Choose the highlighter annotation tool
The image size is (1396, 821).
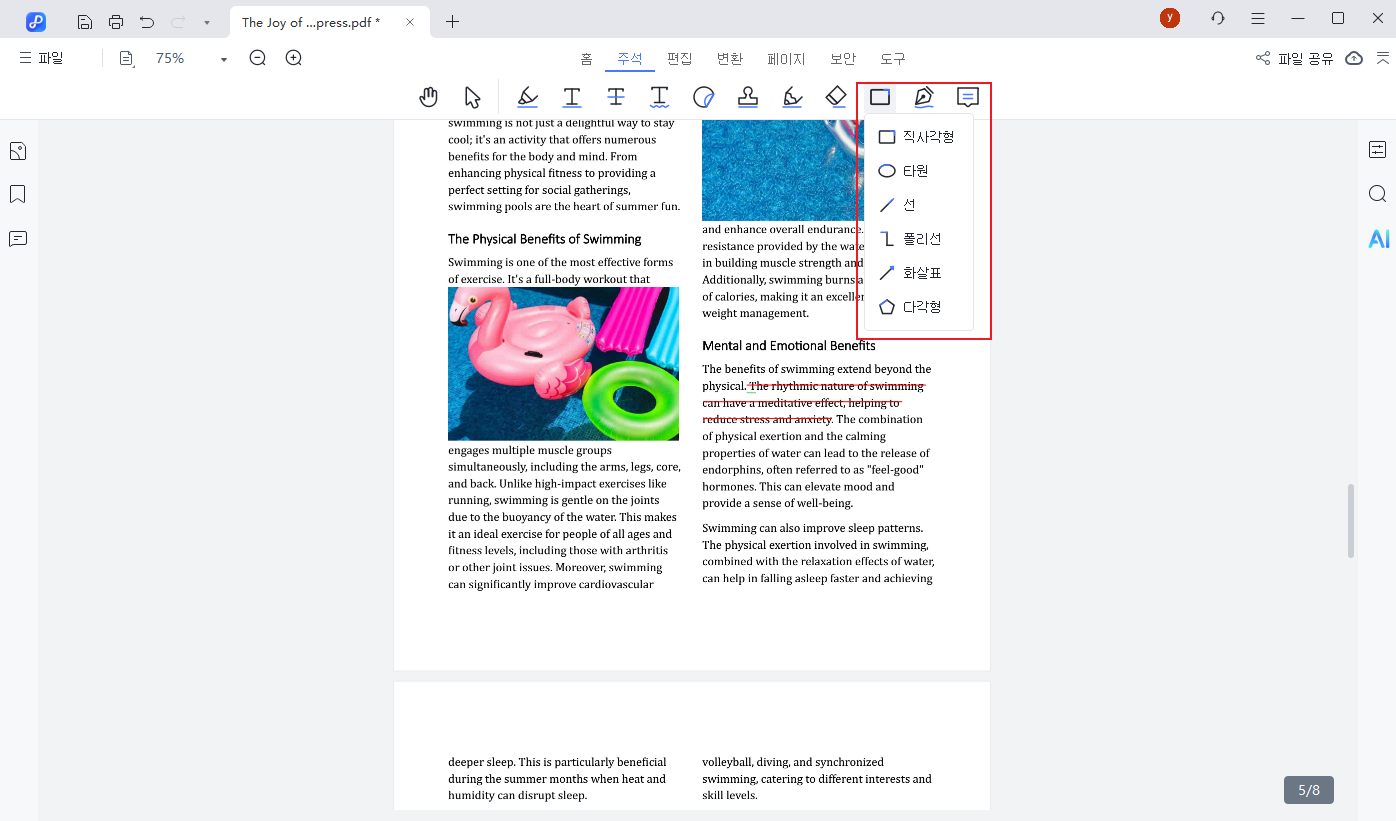[528, 97]
